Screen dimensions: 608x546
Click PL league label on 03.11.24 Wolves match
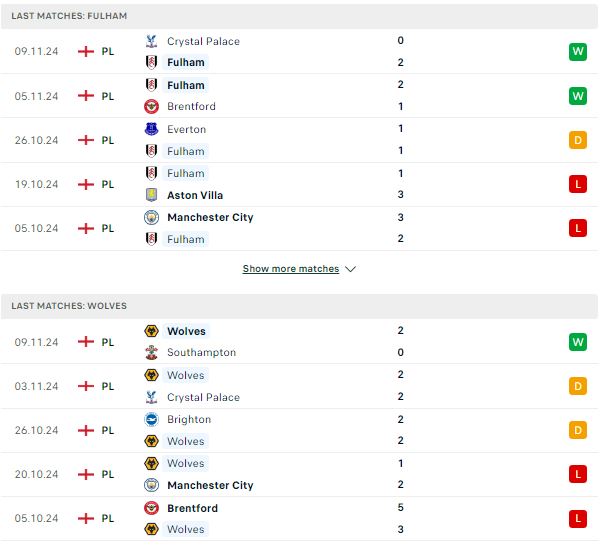[x=108, y=386]
